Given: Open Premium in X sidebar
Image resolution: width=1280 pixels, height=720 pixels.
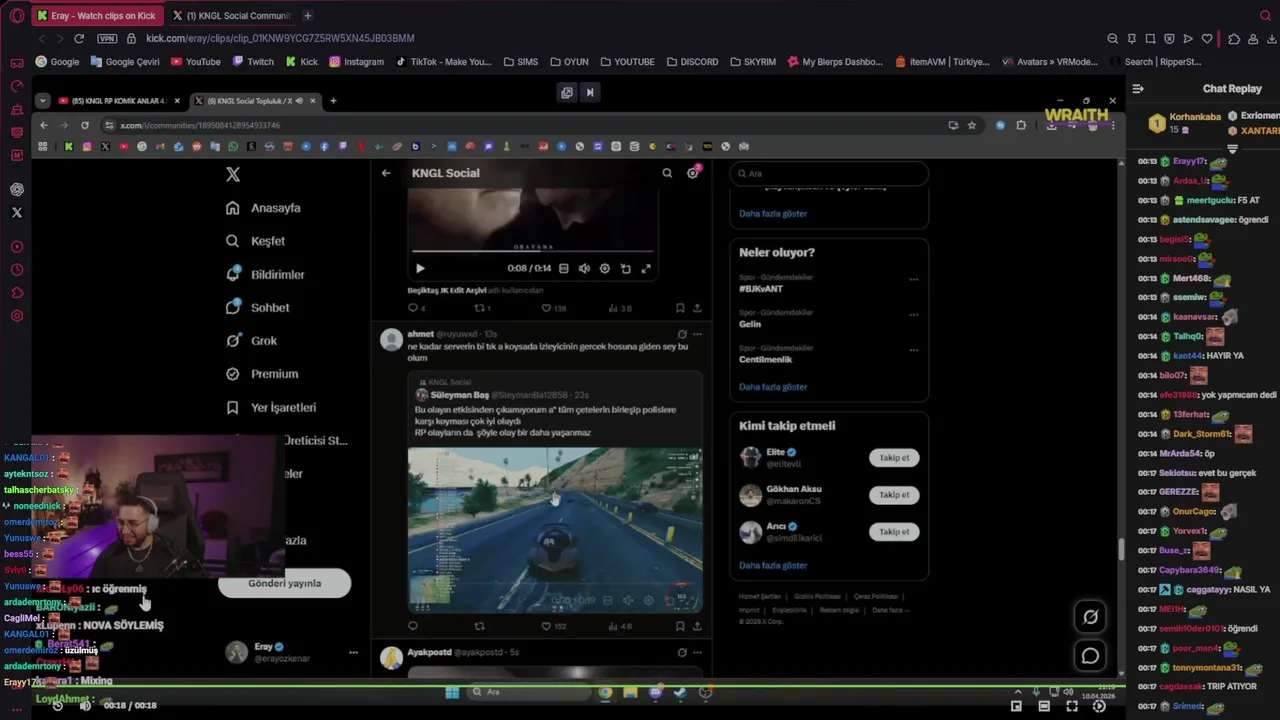Looking at the screenshot, I should [262, 374].
